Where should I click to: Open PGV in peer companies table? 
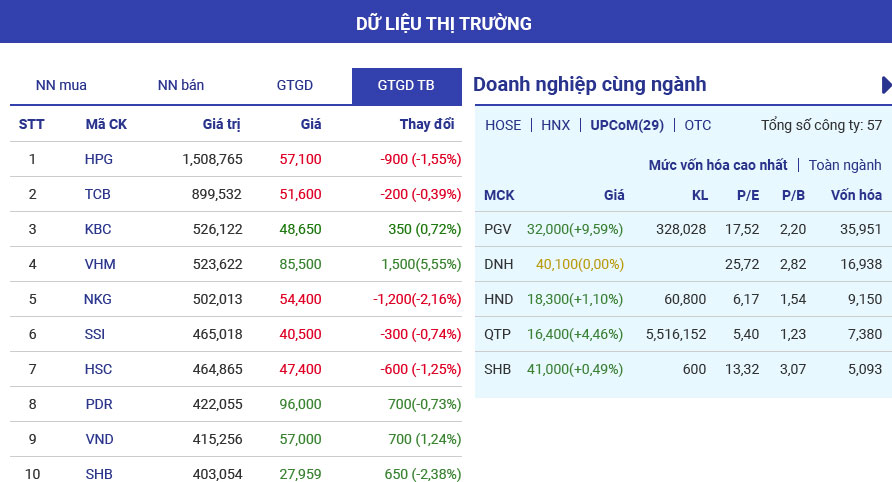coord(498,229)
